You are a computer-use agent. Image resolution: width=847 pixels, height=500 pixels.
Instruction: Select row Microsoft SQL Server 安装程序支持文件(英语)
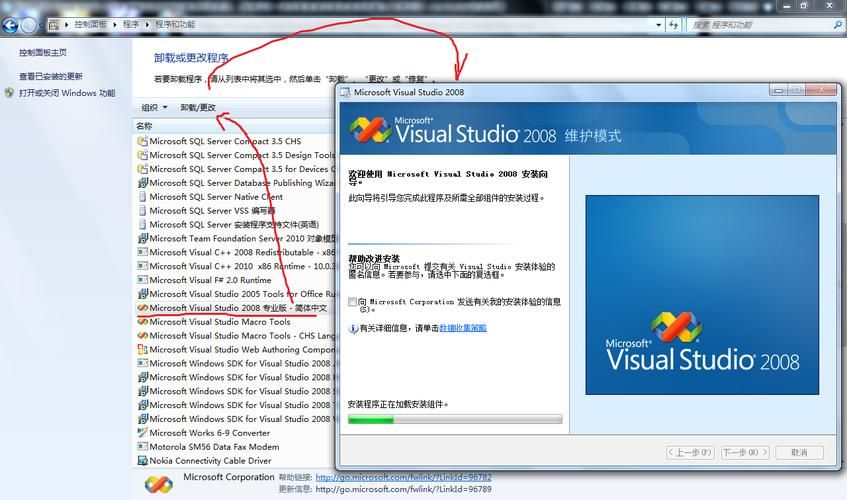[234, 225]
